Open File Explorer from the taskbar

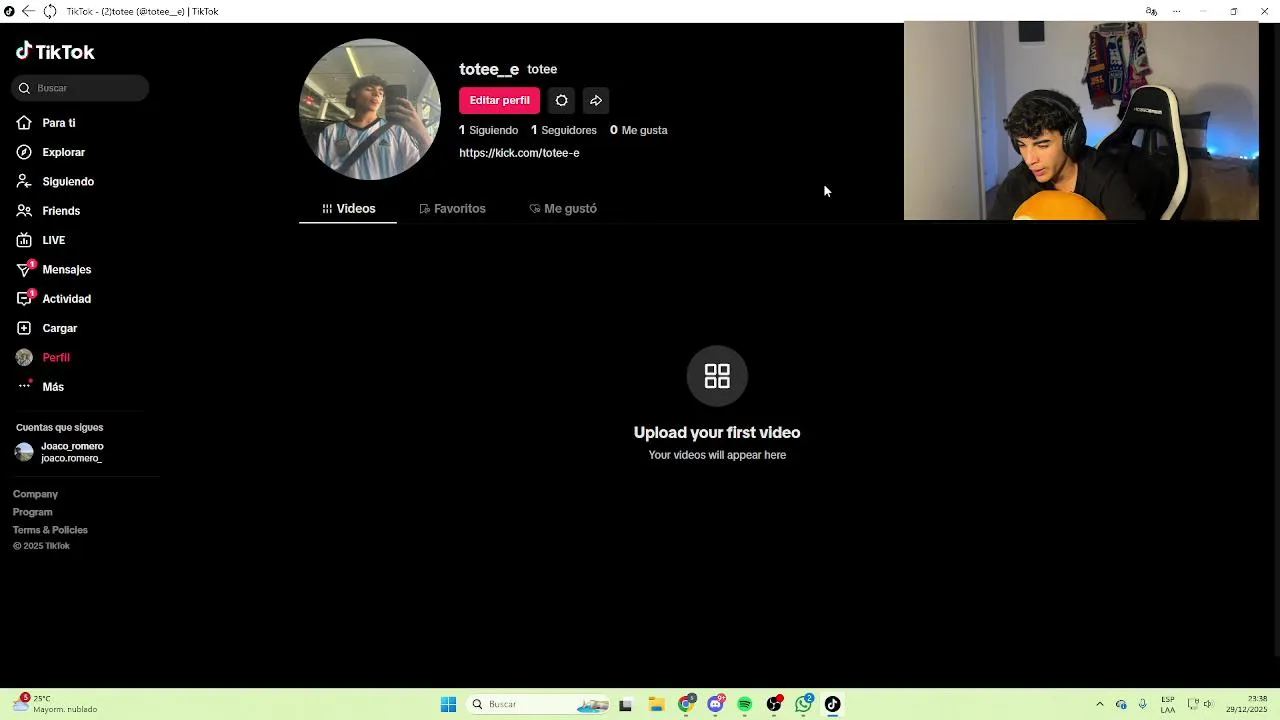[656, 705]
